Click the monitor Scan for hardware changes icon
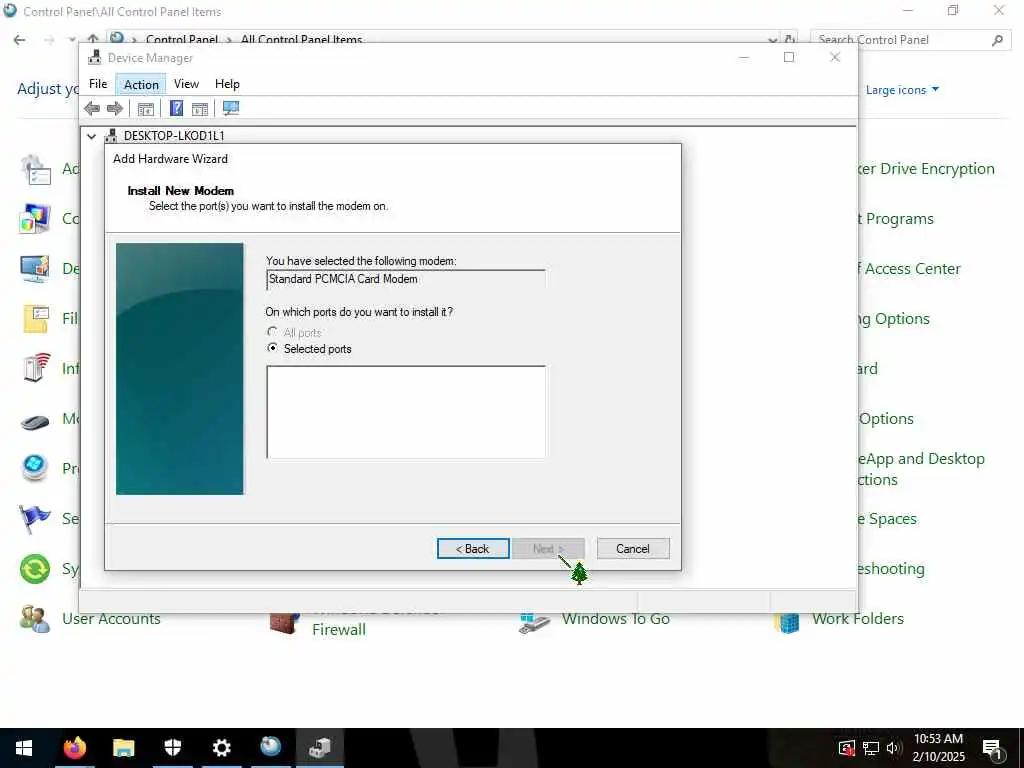1024x768 pixels. click(x=231, y=108)
